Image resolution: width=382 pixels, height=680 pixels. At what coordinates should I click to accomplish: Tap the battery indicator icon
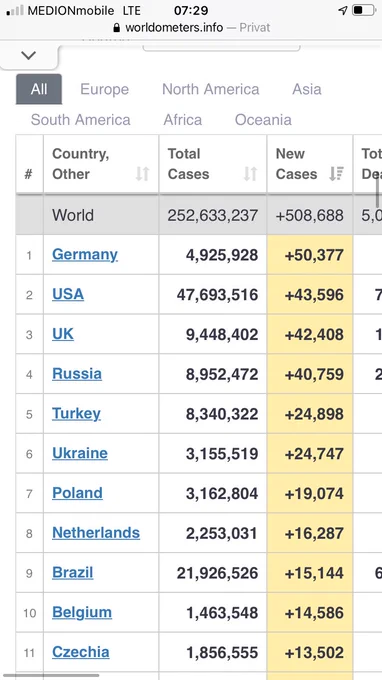click(x=363, y=10)
